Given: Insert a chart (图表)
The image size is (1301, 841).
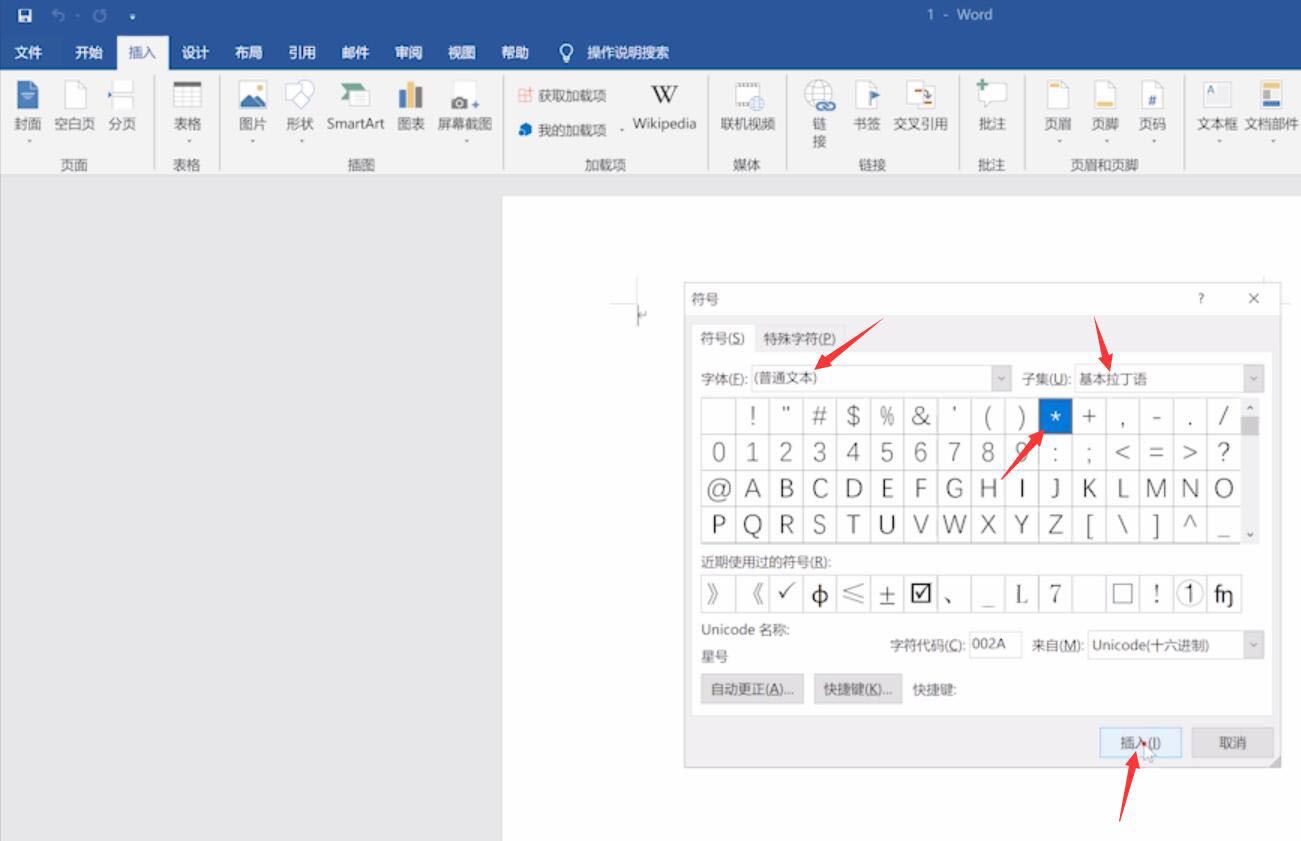Looking at the screenshot, I should (411, 106).
